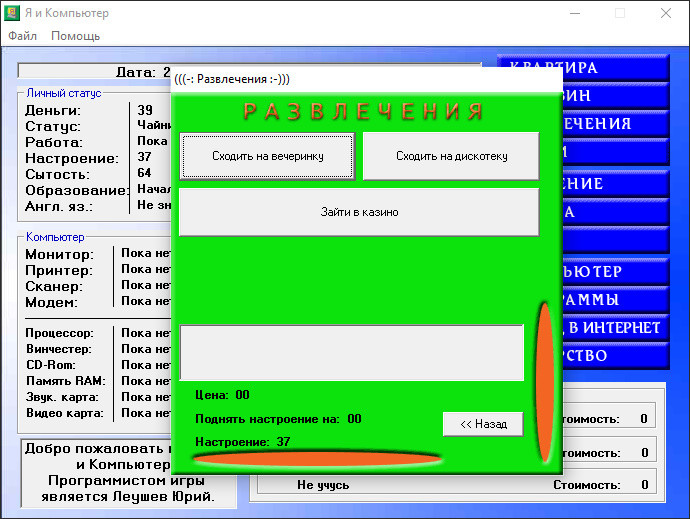
Task: Select Зайти в казино
Action: 359,212
